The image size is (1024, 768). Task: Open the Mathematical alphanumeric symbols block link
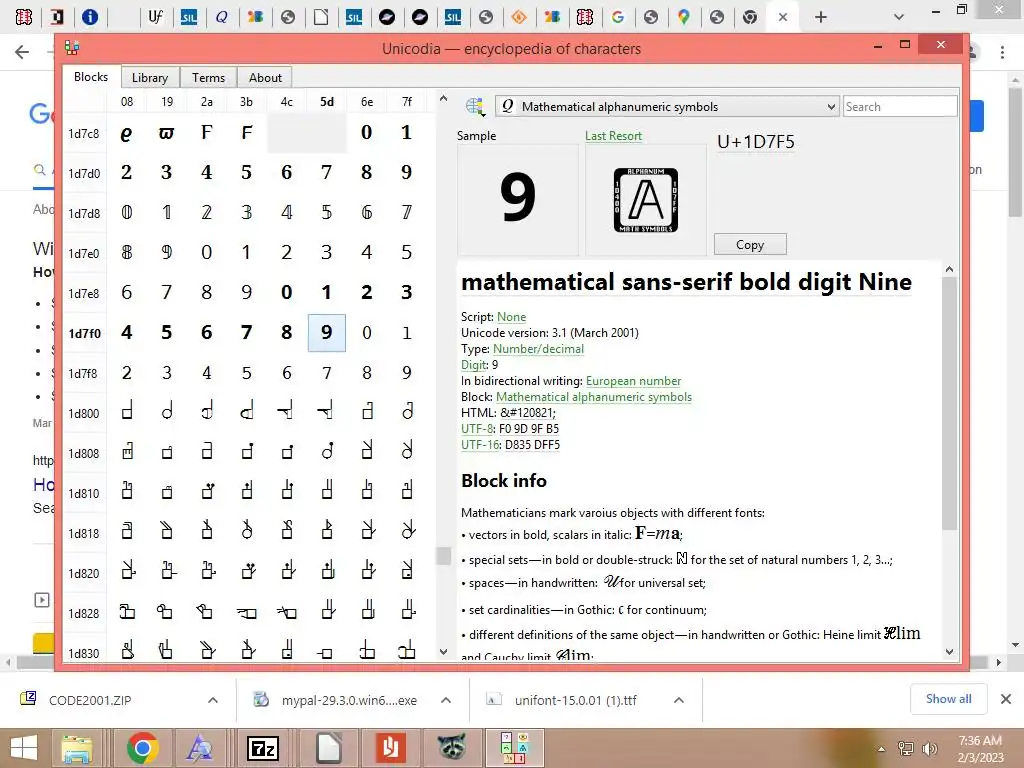click(x=594, y=396)
